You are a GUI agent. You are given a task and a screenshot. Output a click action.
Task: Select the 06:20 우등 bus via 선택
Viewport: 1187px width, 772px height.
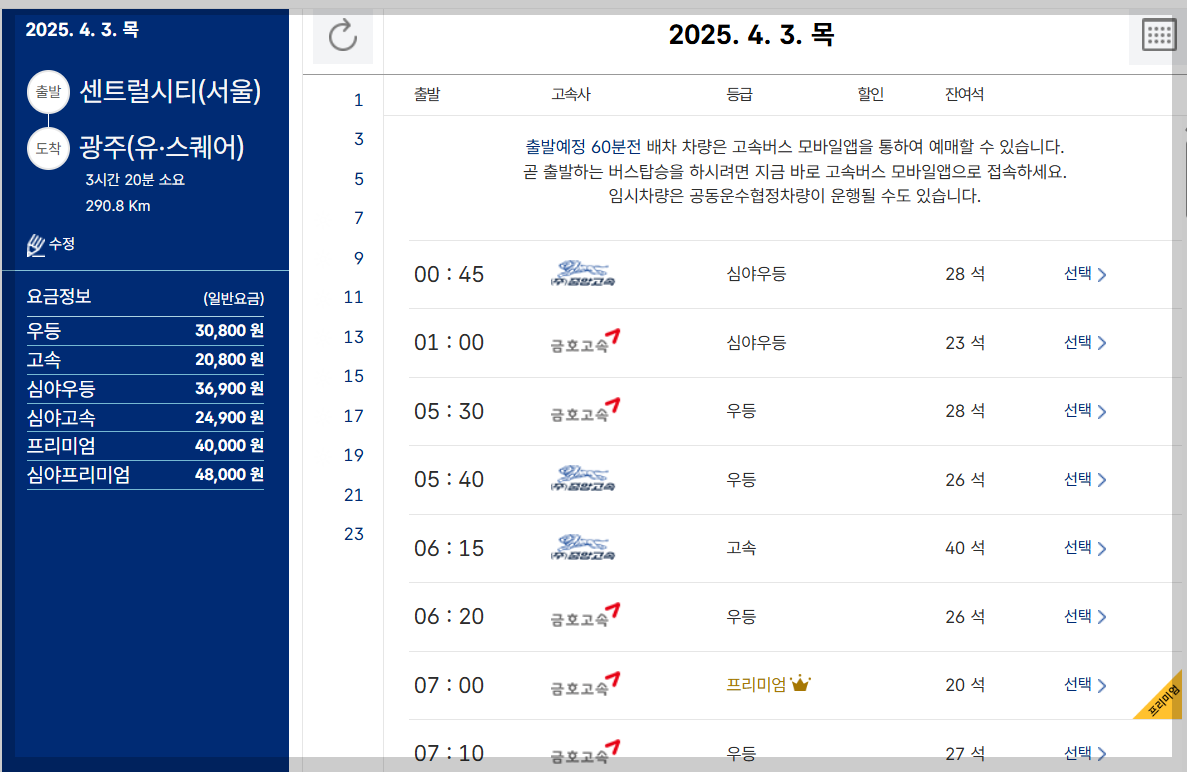pyautogui.click(x=1080, y=616)
